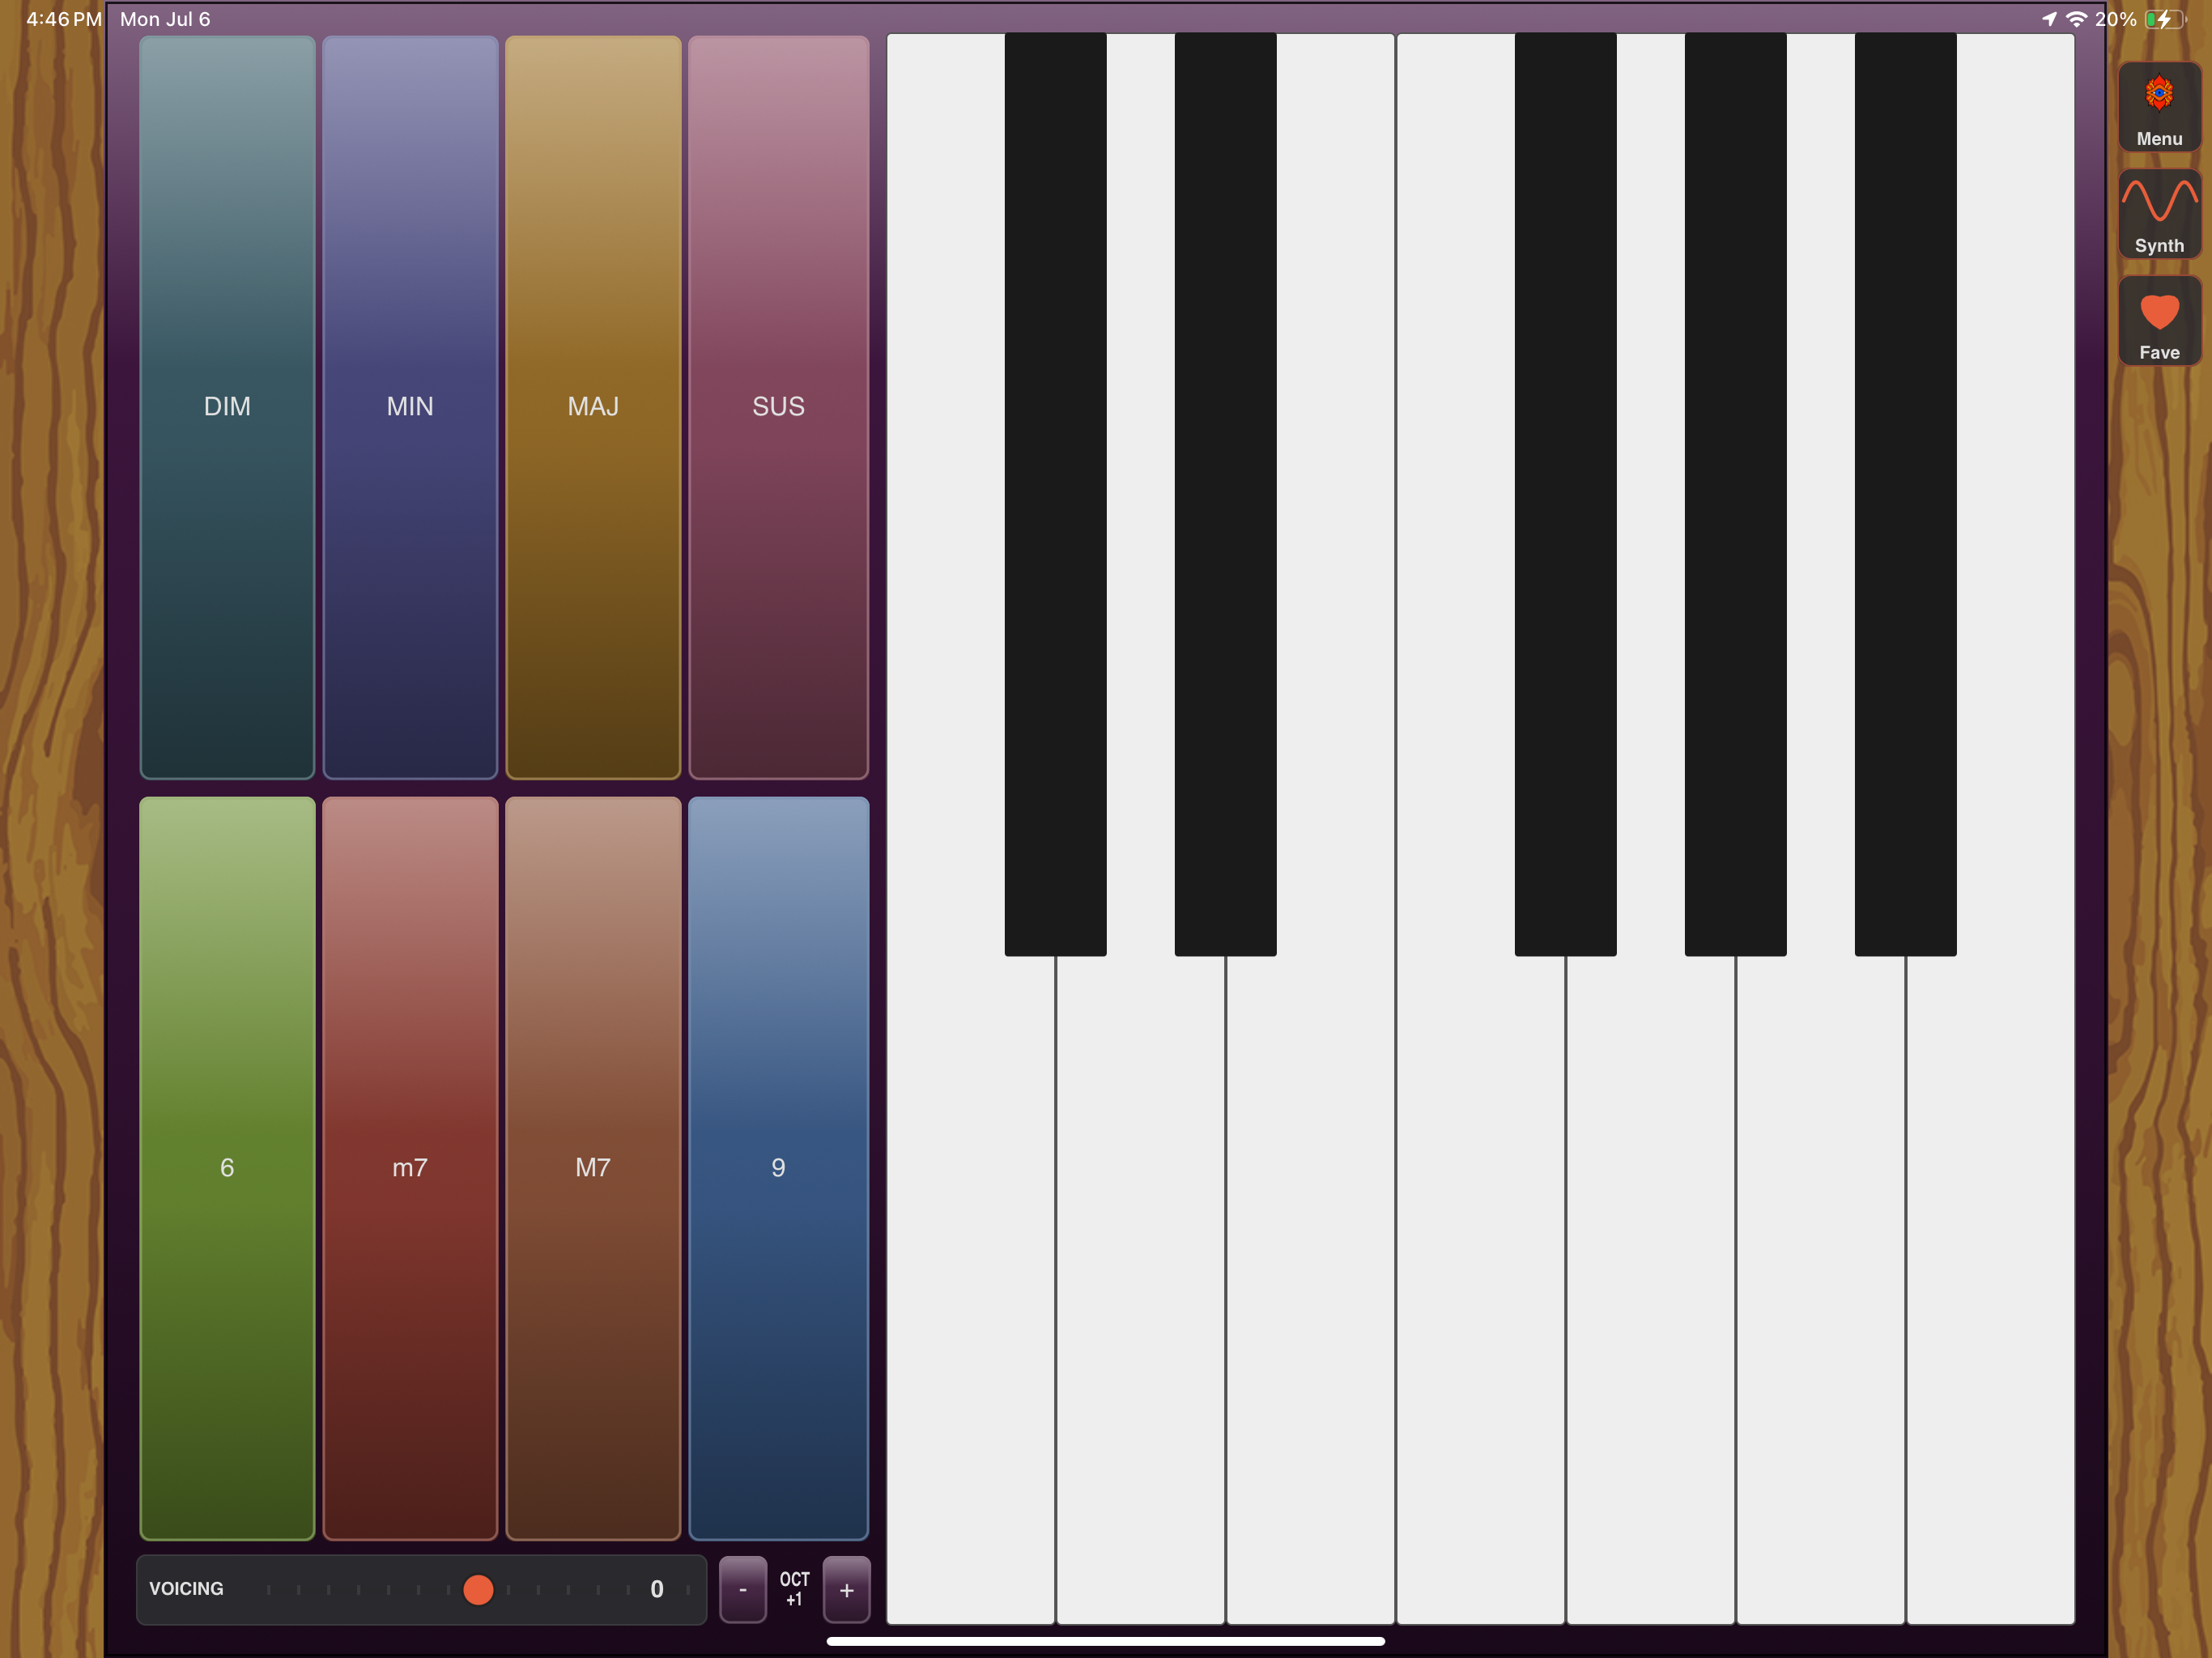
Task: Tap the home indicator bar
Action: coord(1106,1641)
